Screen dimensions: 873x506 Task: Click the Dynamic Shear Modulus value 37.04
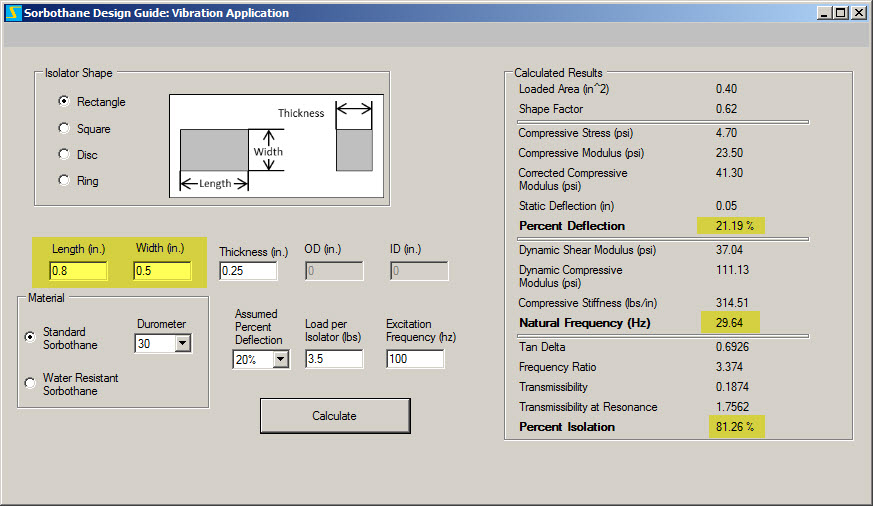coord(729,250)
